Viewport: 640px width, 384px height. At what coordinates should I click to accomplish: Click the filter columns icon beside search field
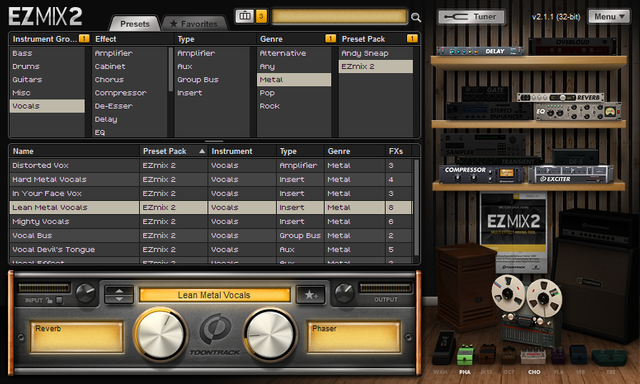click(245, 16)
